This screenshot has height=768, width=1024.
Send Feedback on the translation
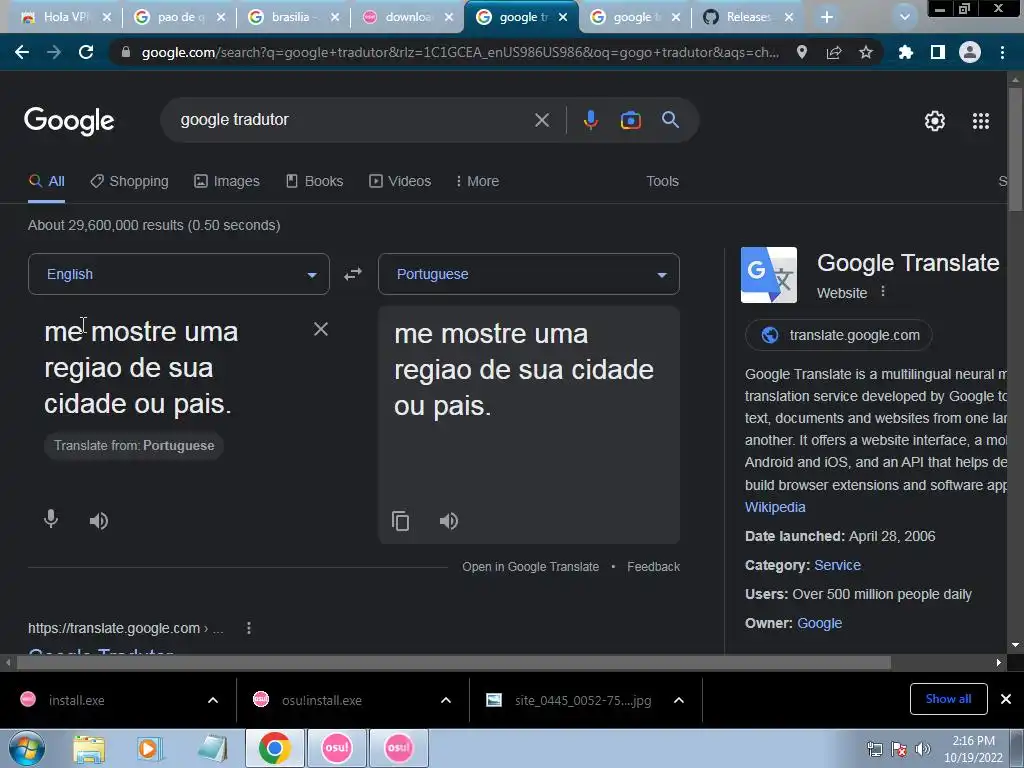point(653,567)
